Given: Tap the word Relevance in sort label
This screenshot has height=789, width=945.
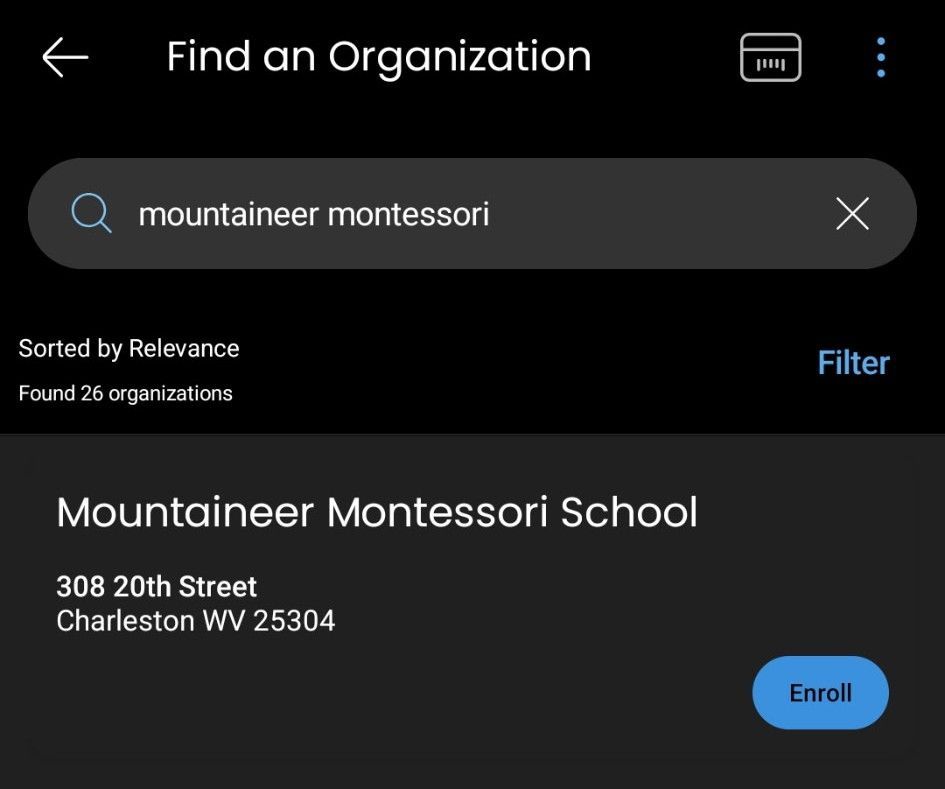Looking at the screenshot, I should [x=184, y=348].
